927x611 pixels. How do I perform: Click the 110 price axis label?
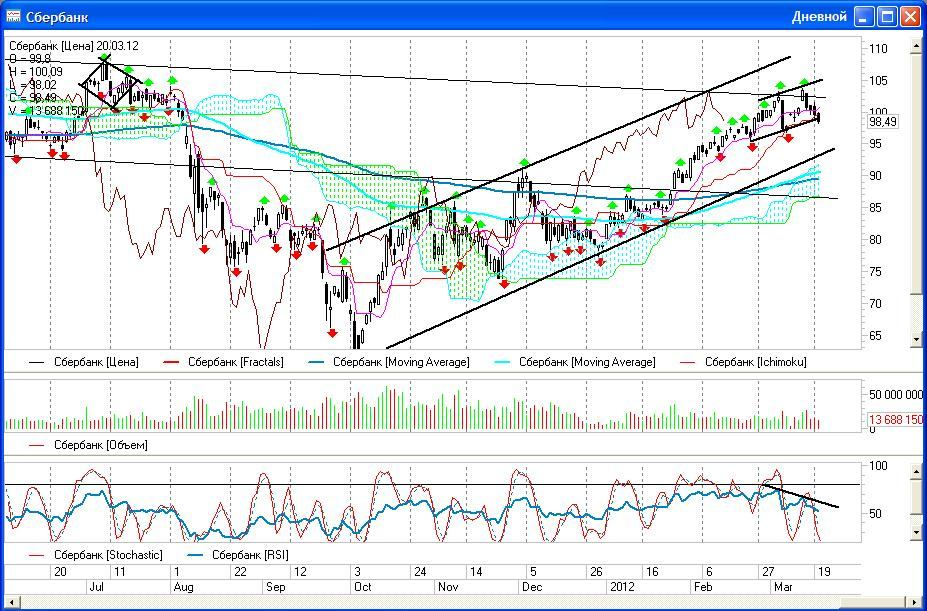[x=879, y=49]
